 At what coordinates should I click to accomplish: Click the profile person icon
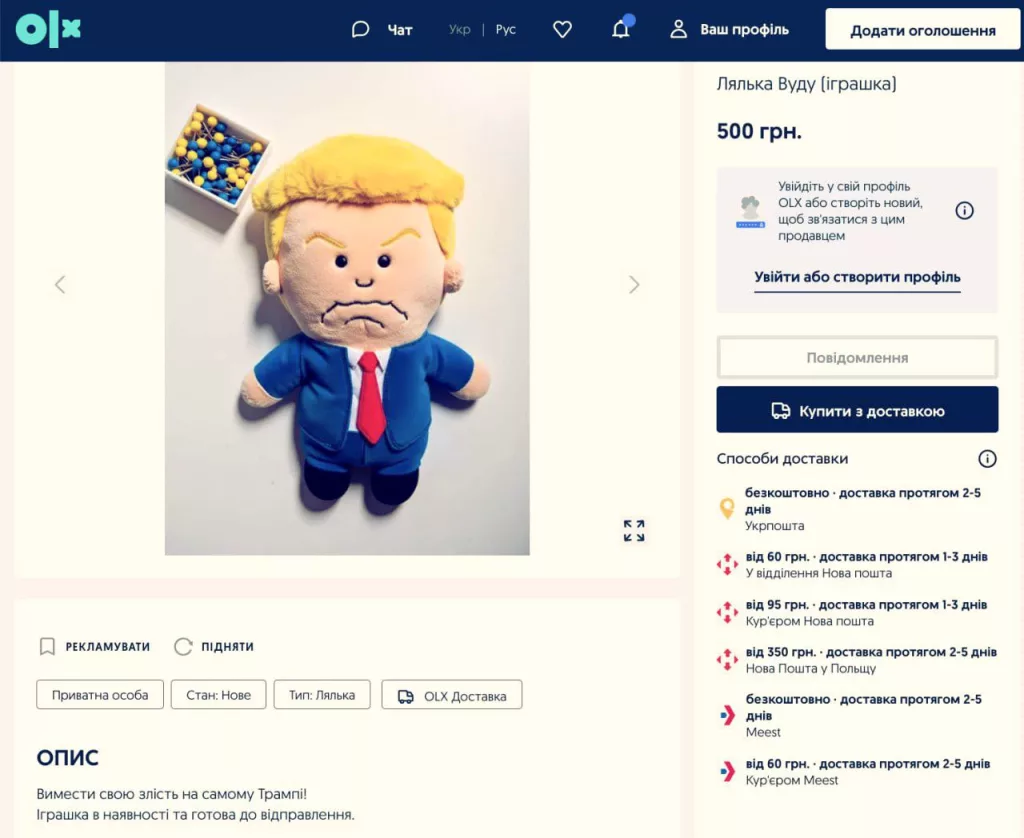(x=680, y=29)
